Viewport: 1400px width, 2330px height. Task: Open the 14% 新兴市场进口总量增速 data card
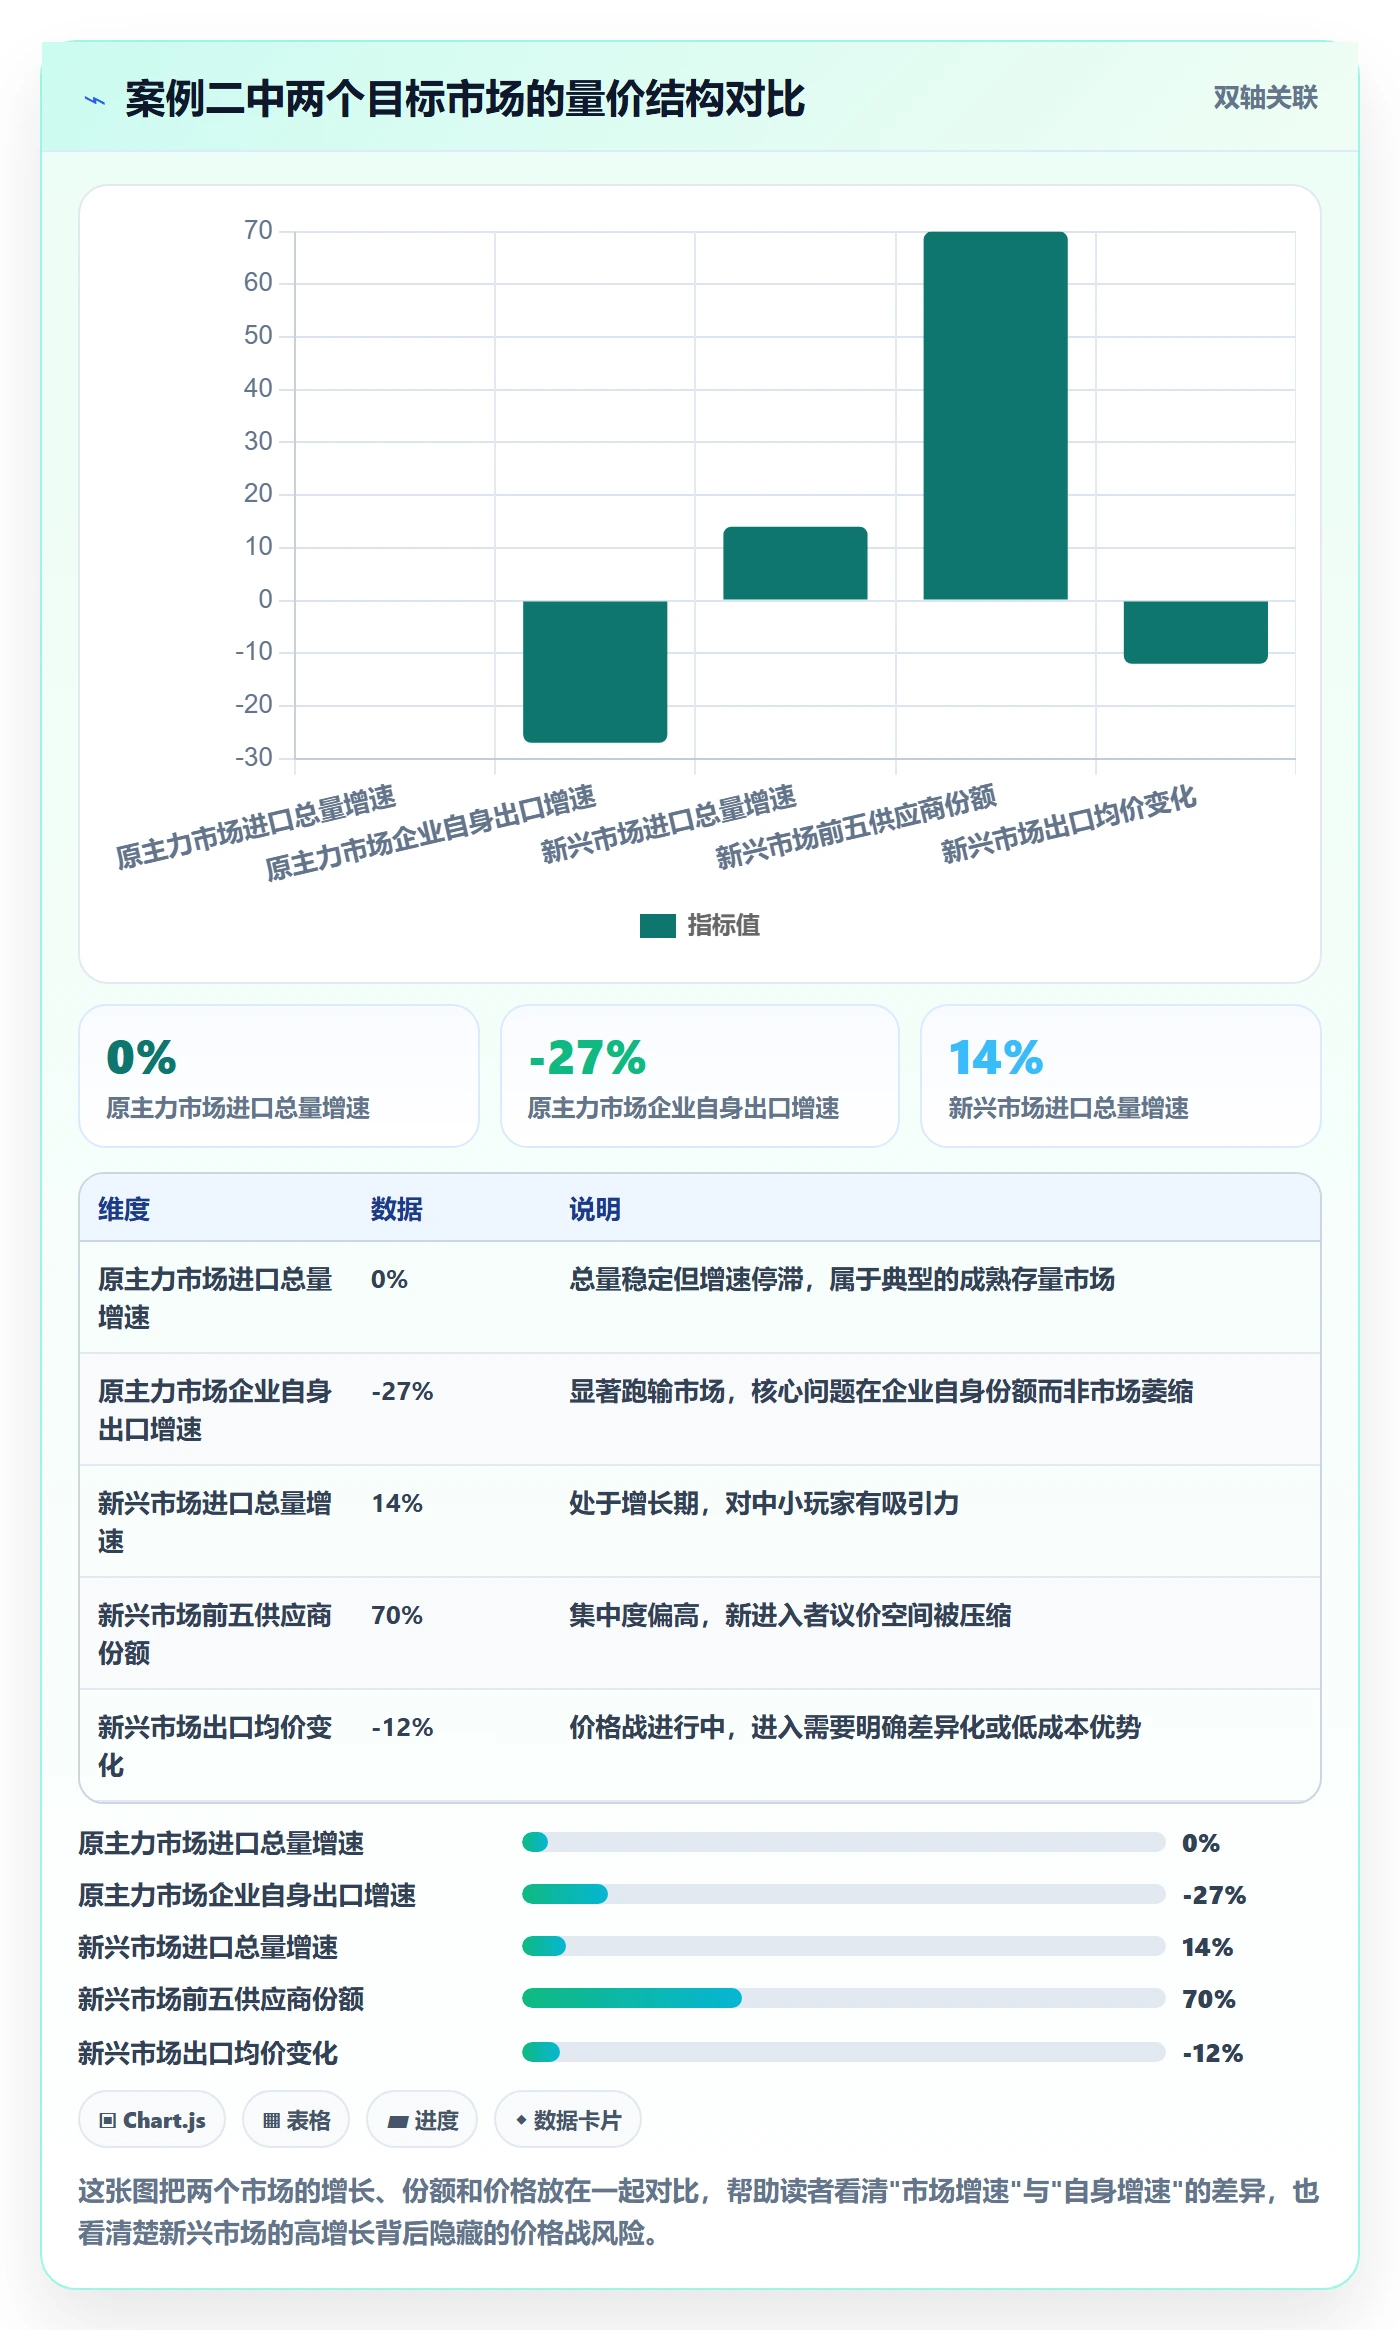point(1120,1076)
